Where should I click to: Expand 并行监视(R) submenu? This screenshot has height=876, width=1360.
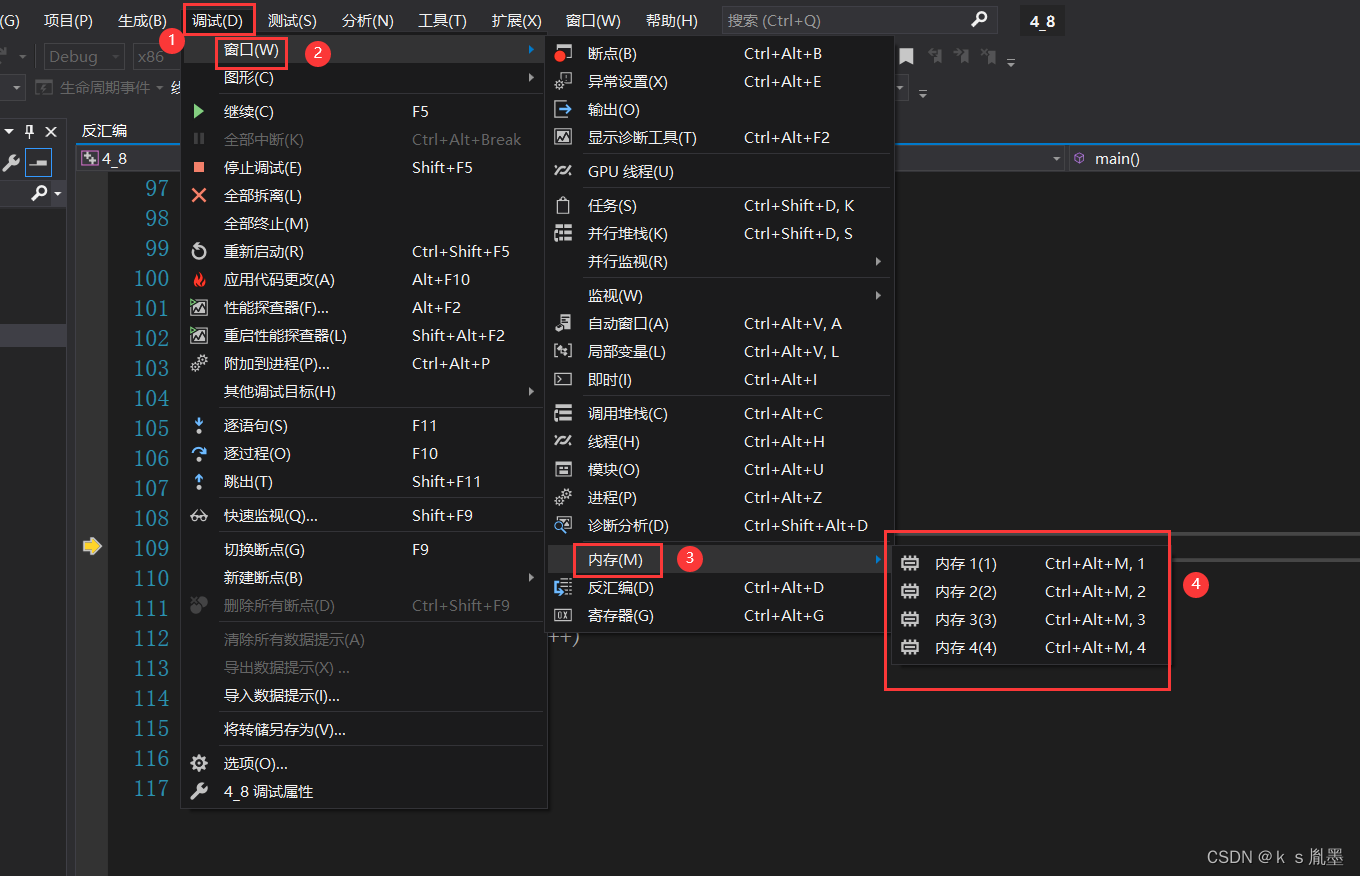718,262
